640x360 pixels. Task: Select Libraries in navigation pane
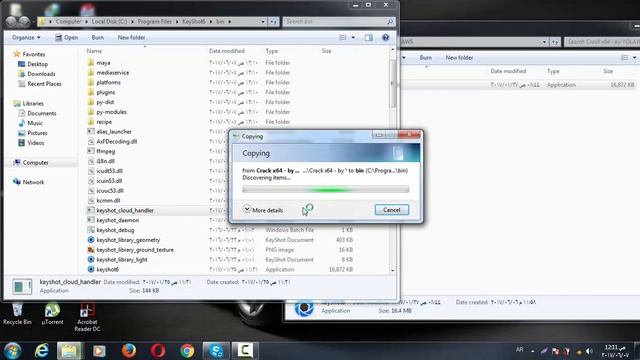(x=33, y=103)
